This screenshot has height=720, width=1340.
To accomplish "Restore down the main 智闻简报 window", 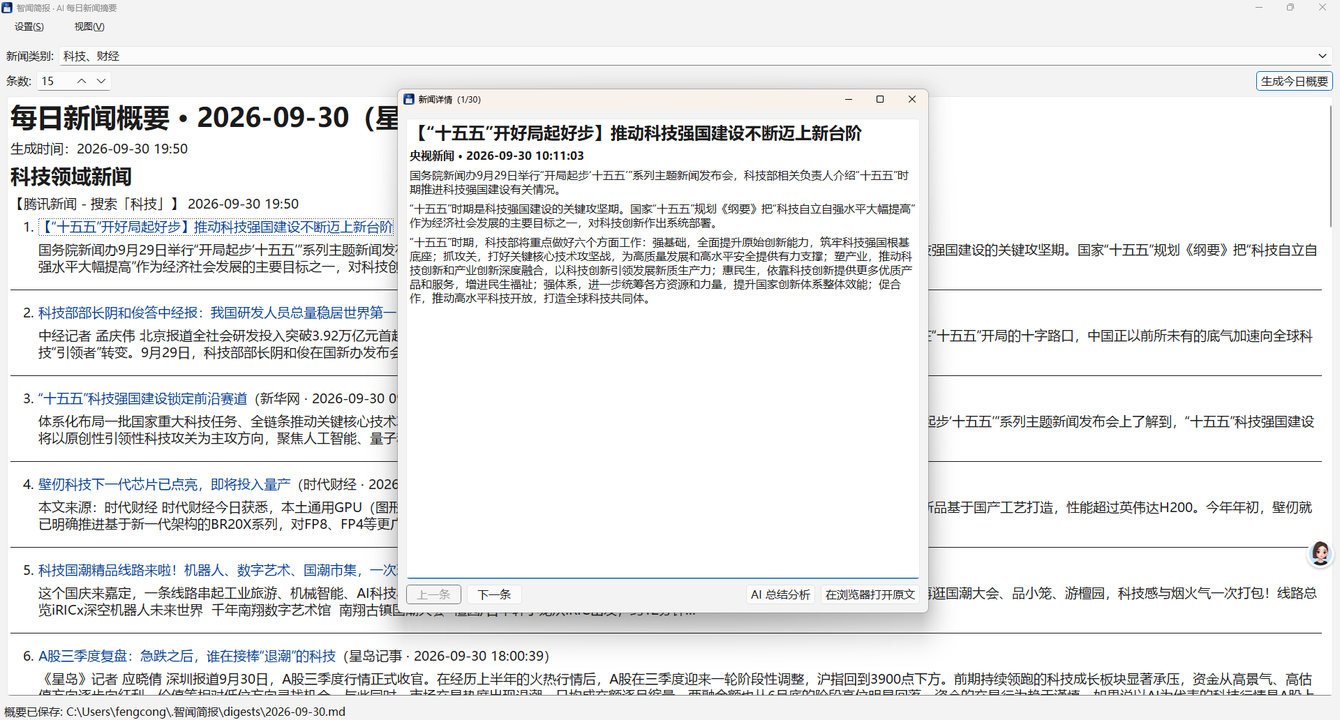I will (1290, 7).
